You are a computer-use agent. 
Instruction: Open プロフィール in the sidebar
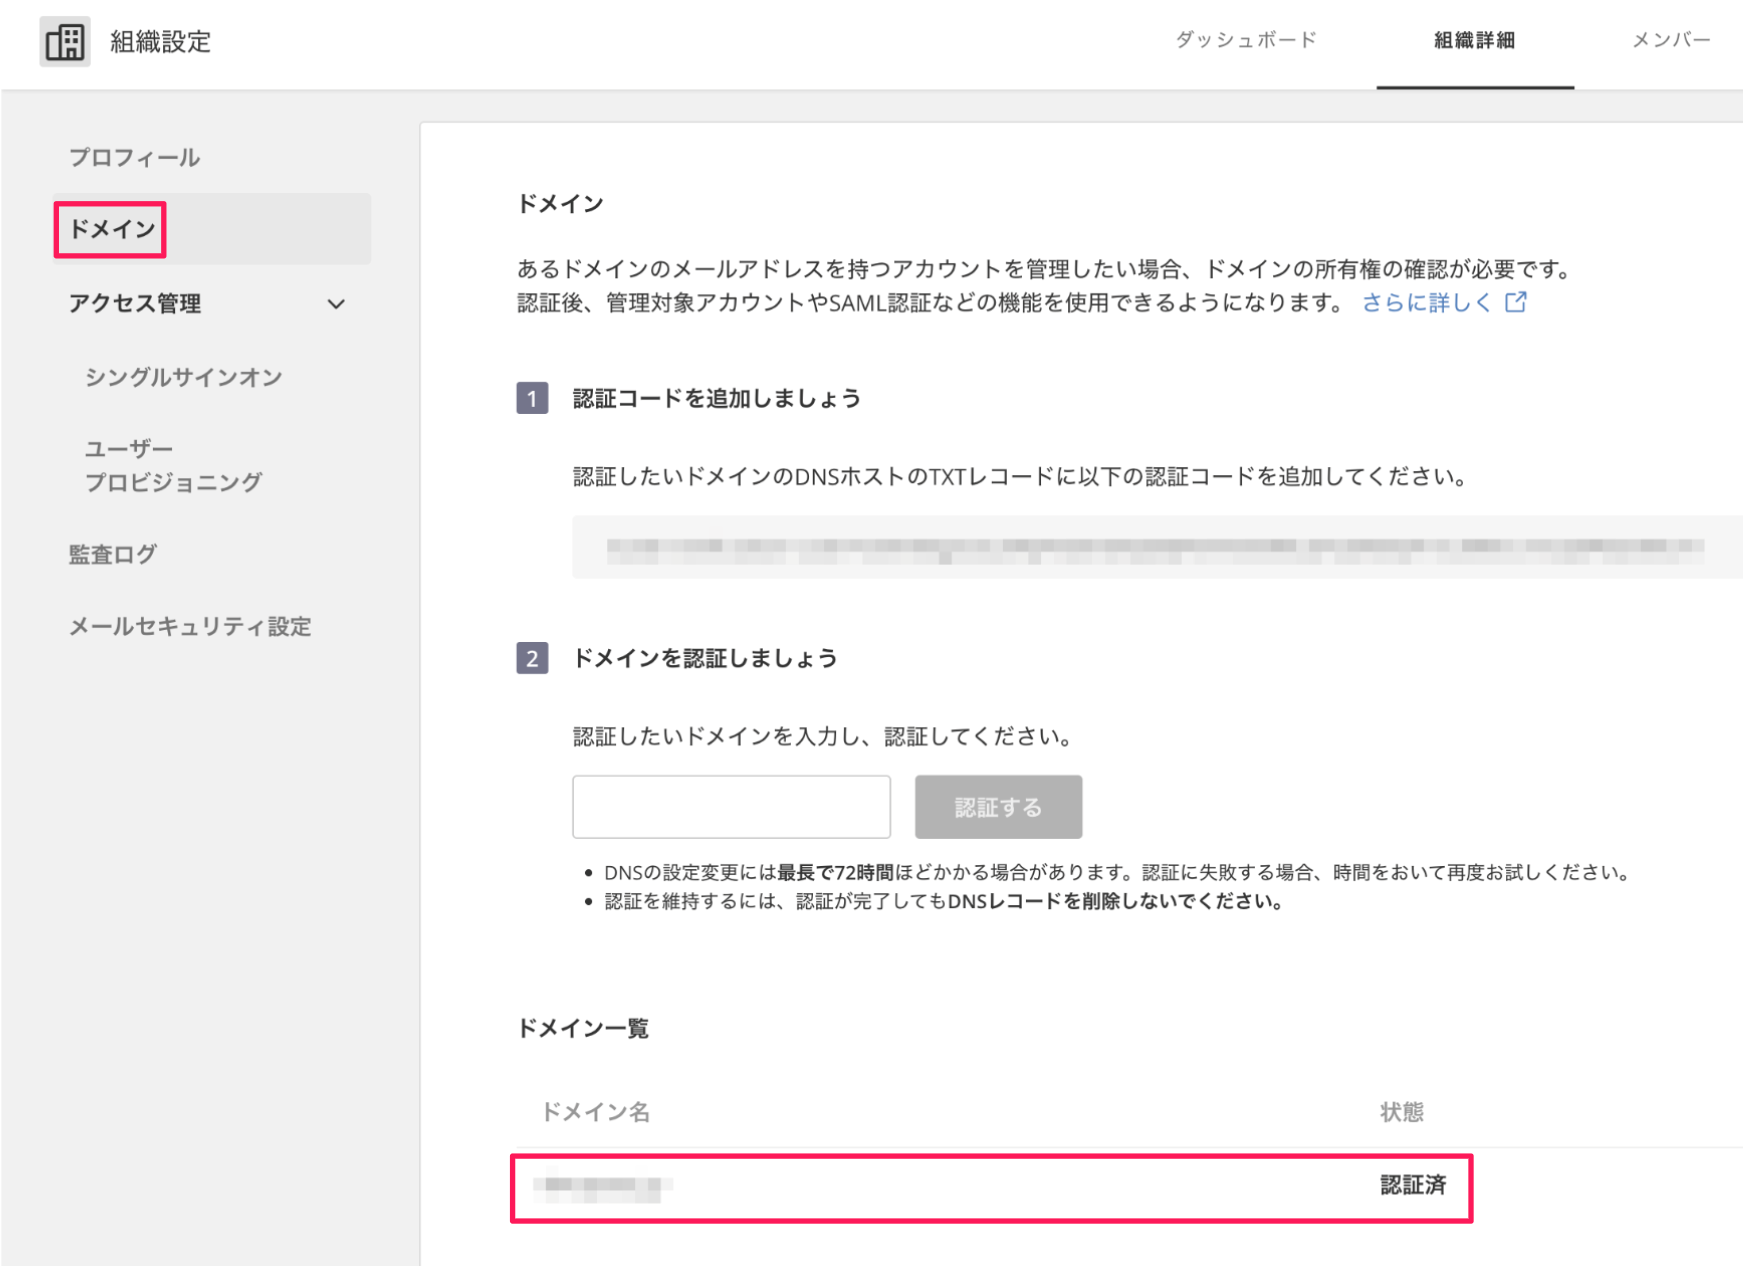tap(134, 157)
